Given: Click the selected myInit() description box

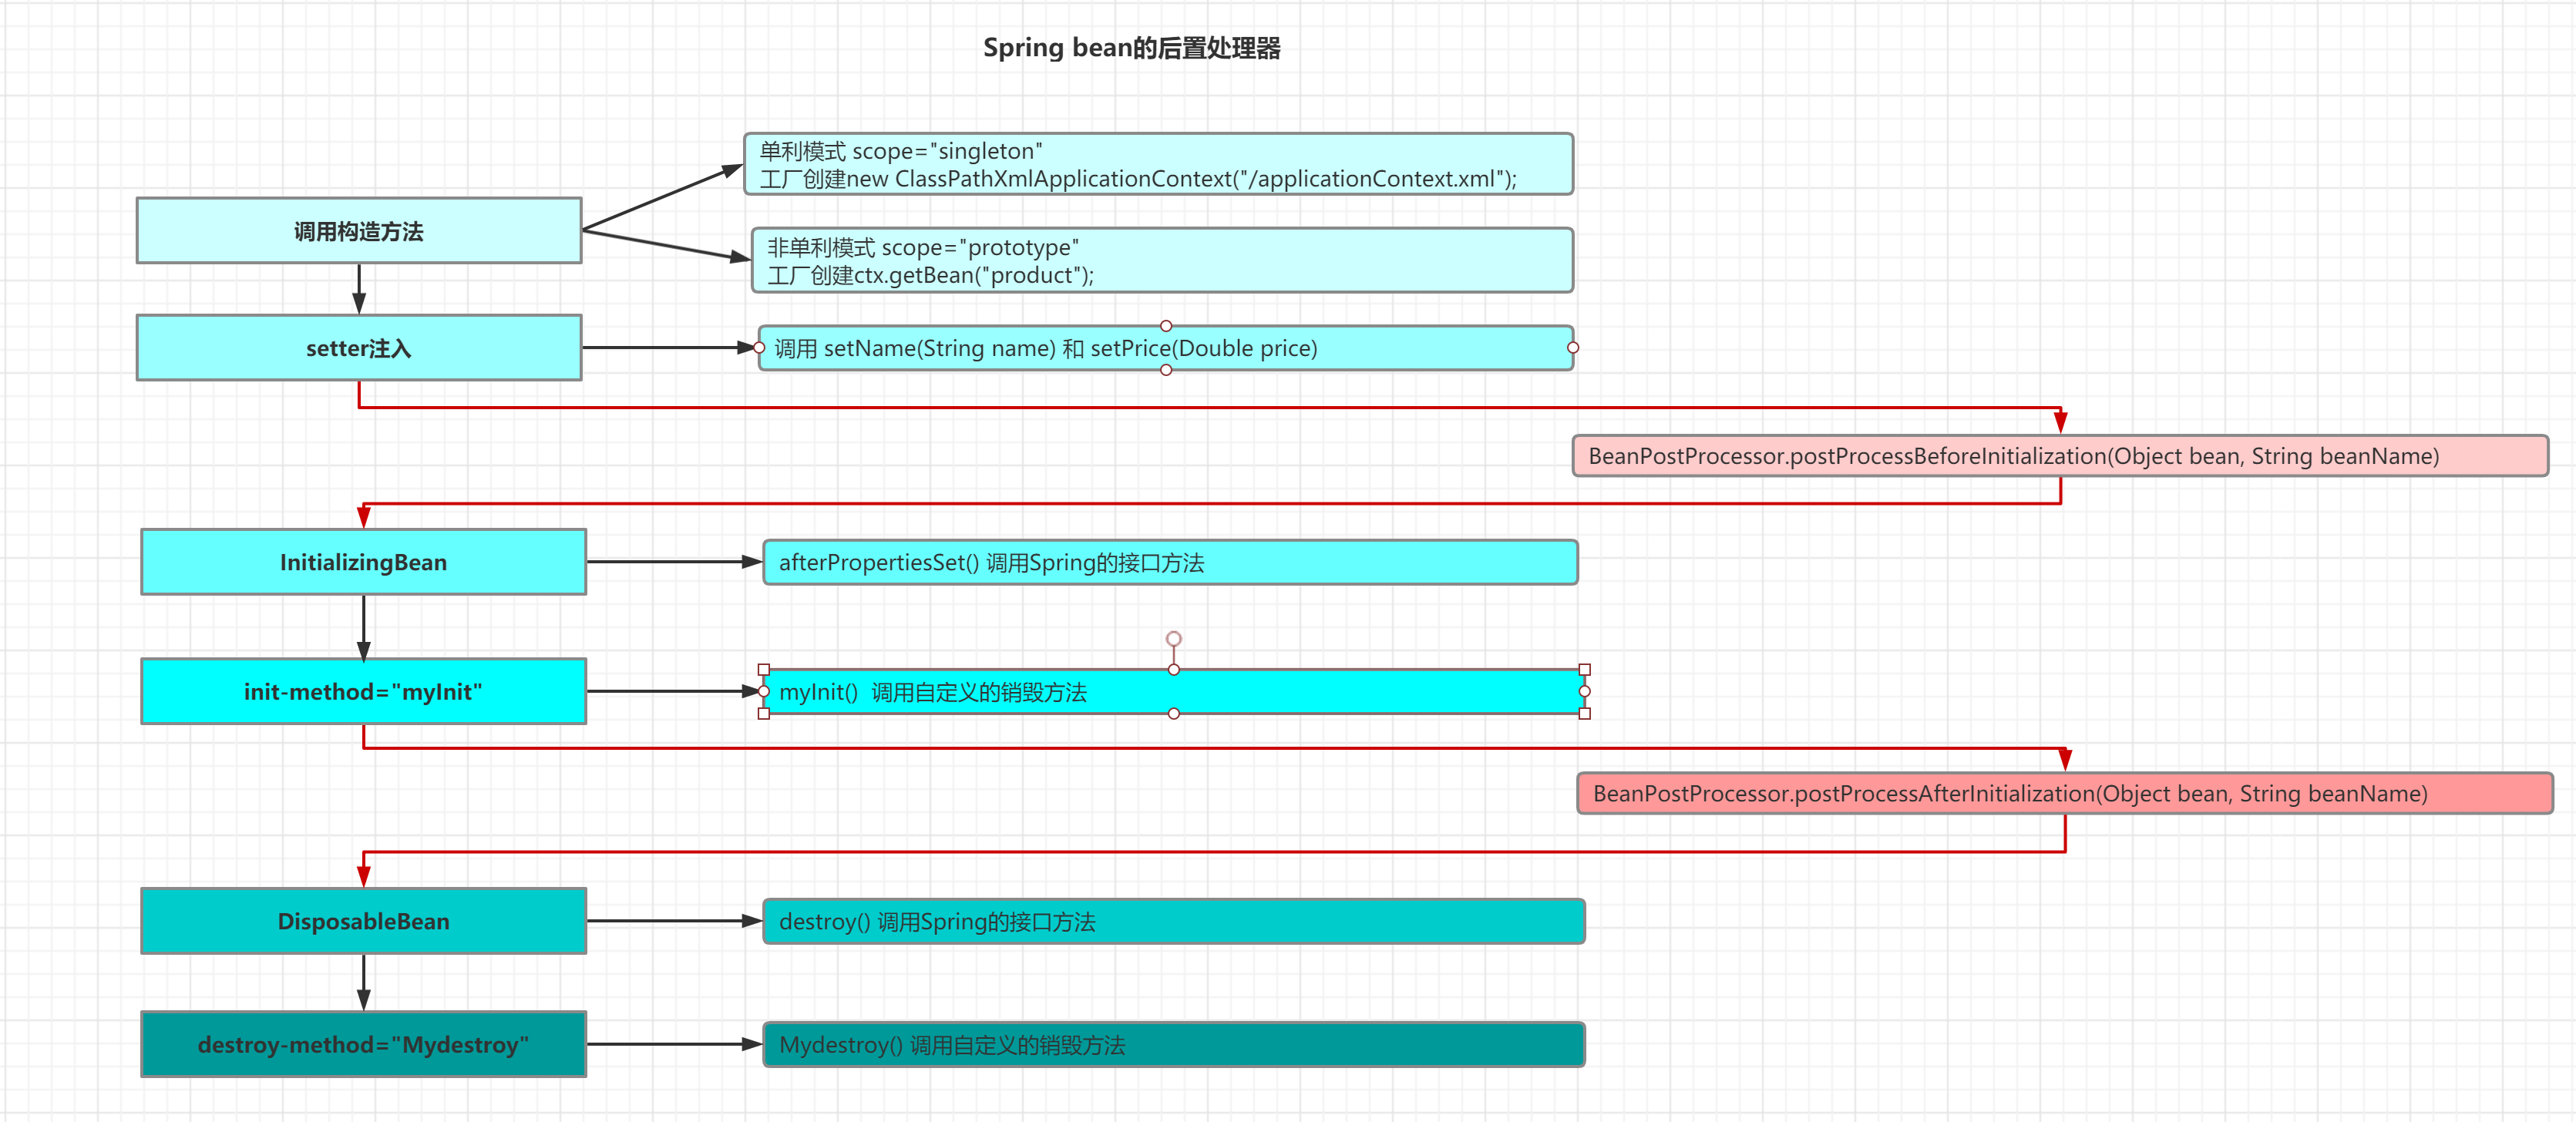Looking at the screenshot, I should 1174,691.
